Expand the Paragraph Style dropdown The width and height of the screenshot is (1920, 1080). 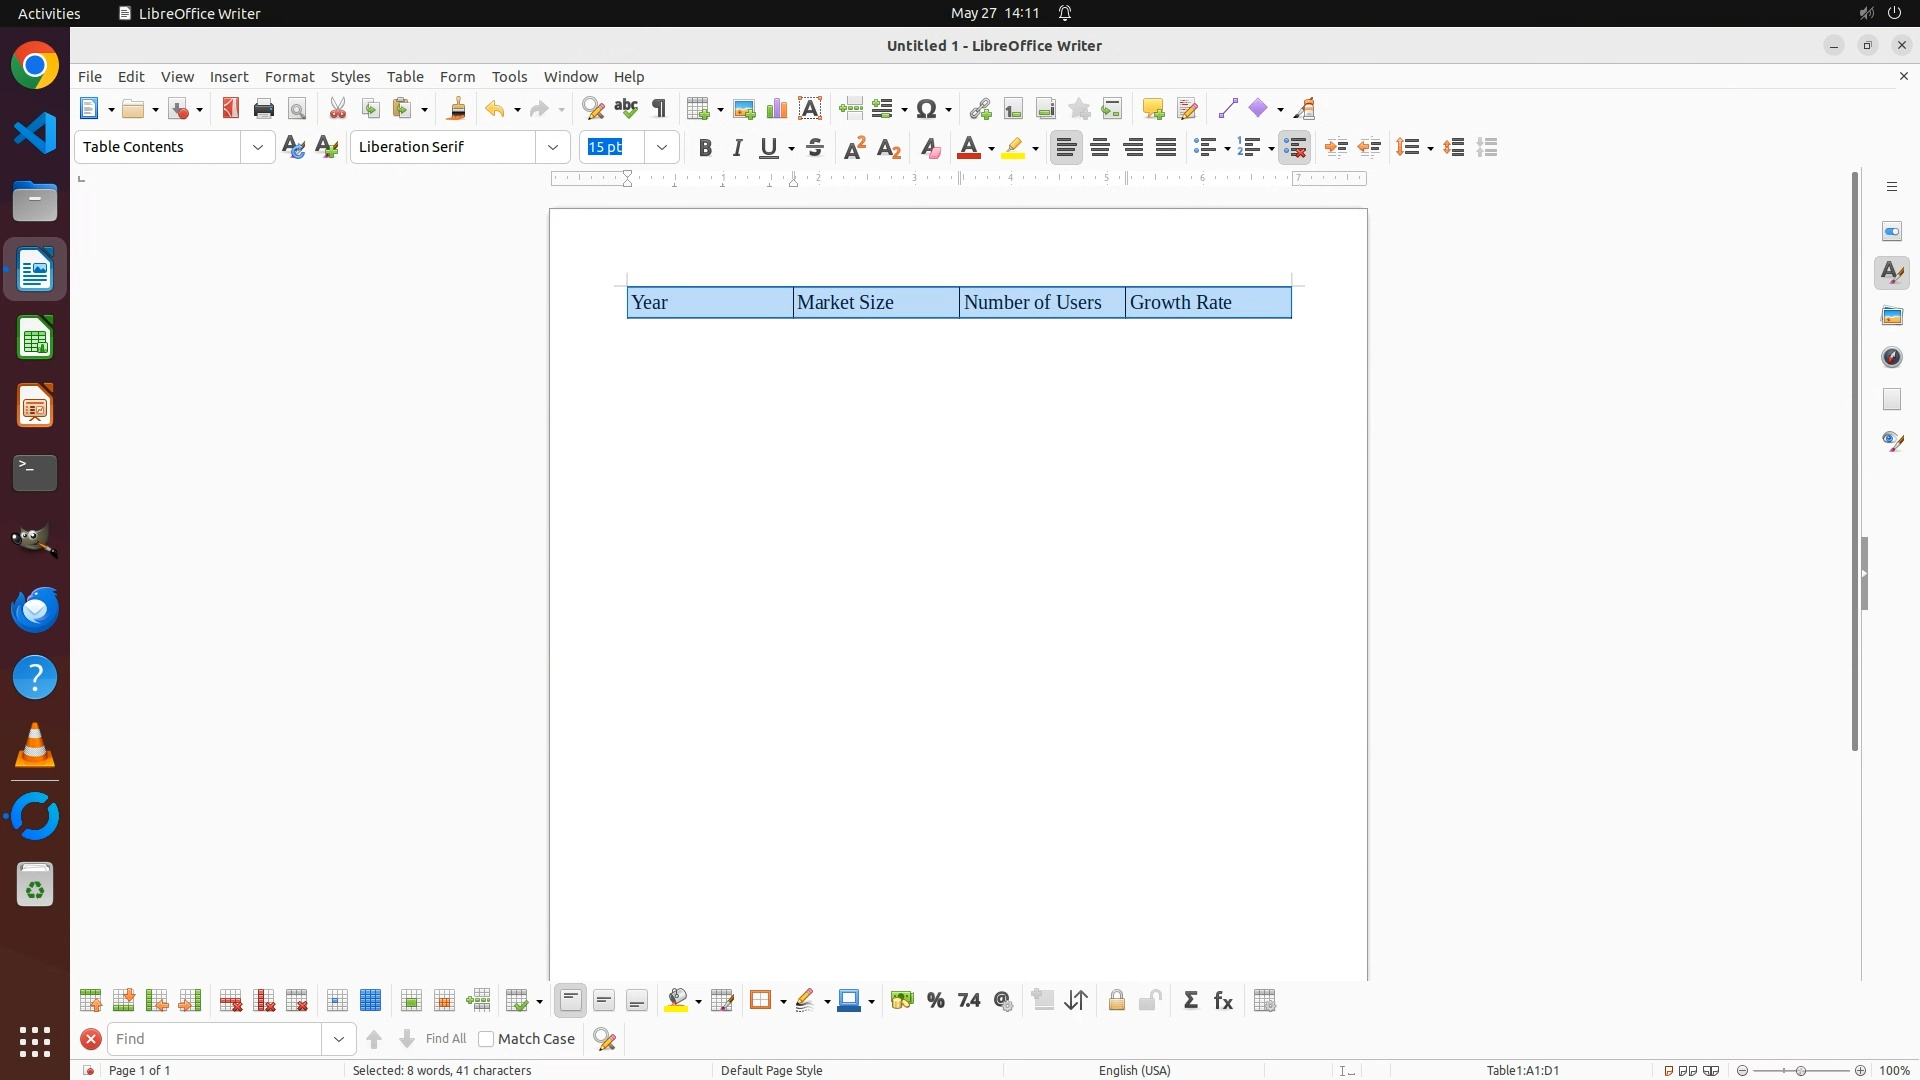258,148
